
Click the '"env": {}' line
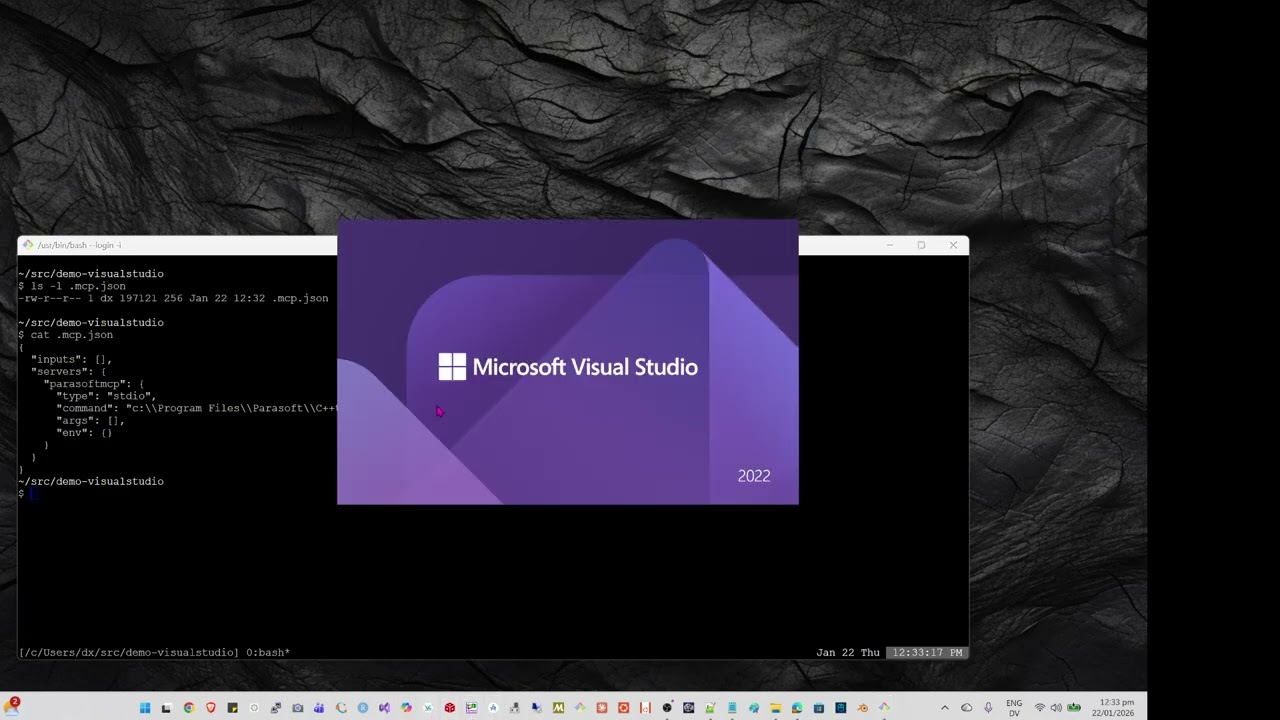pos(84,433)
